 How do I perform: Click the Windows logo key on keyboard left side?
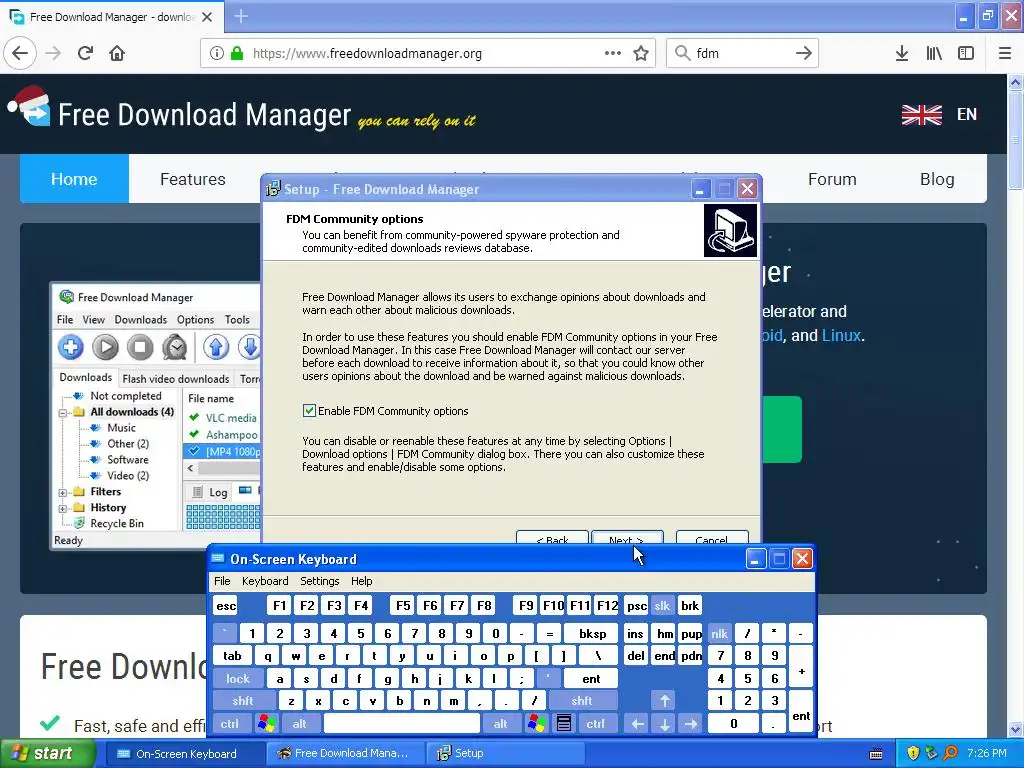(266, 724)
